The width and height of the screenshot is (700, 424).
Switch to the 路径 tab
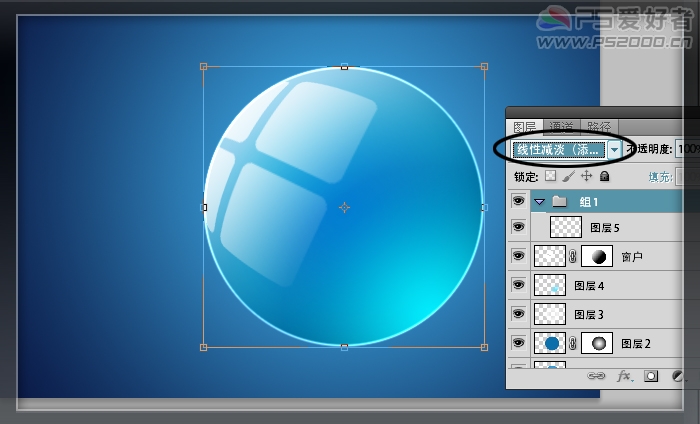coord(599,127)
